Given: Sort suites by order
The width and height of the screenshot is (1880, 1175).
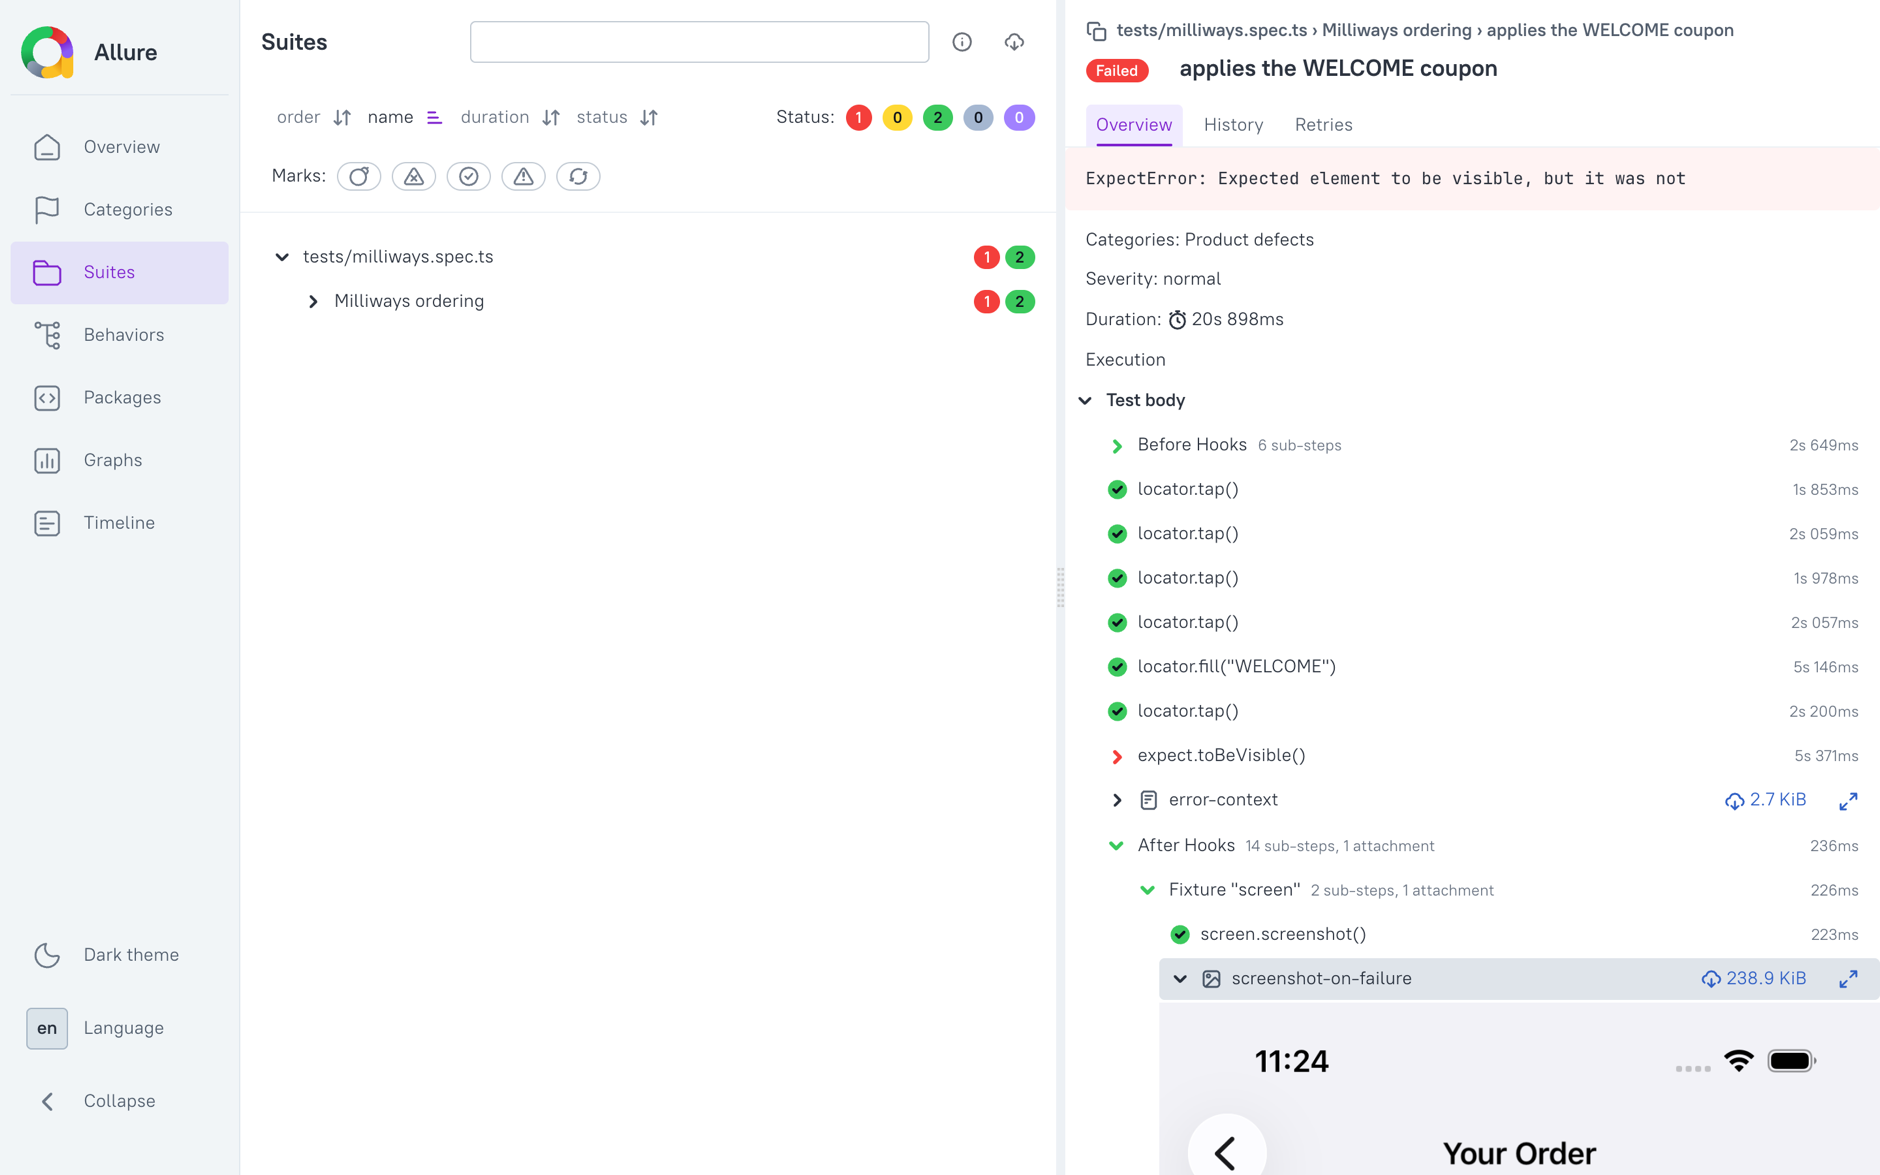Looking at the screenshot, I should [x=313, y=117].
